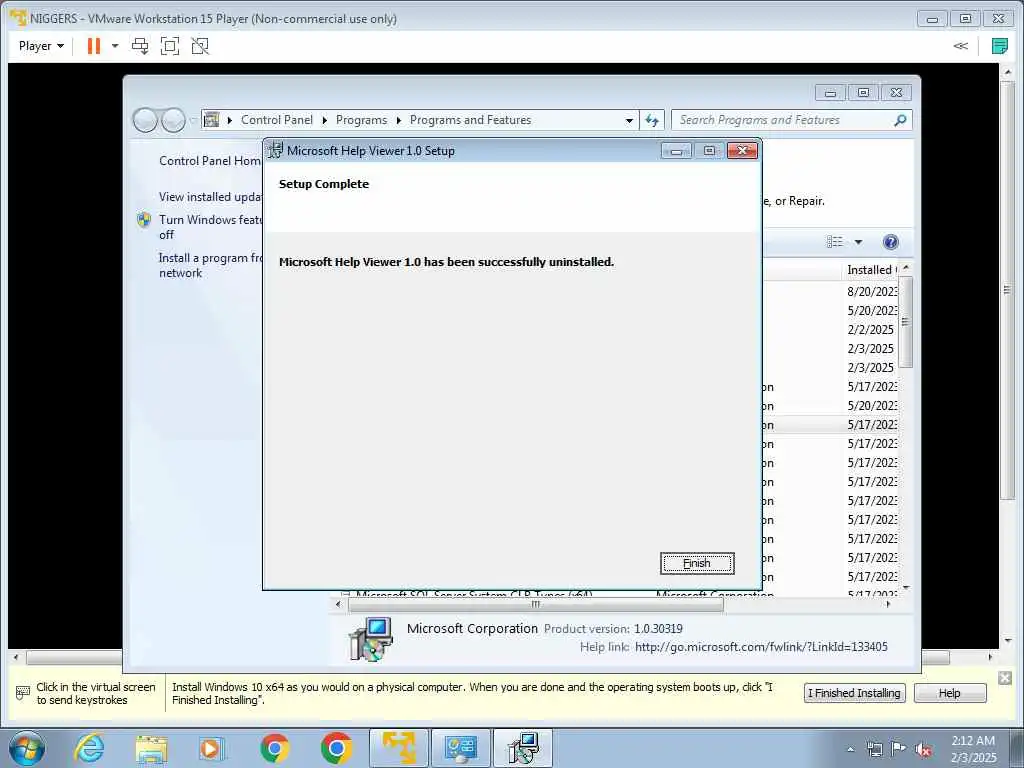This screenshot has width=1024, height=768.
Task: Open the VMware Player menu
Action: 41,46
